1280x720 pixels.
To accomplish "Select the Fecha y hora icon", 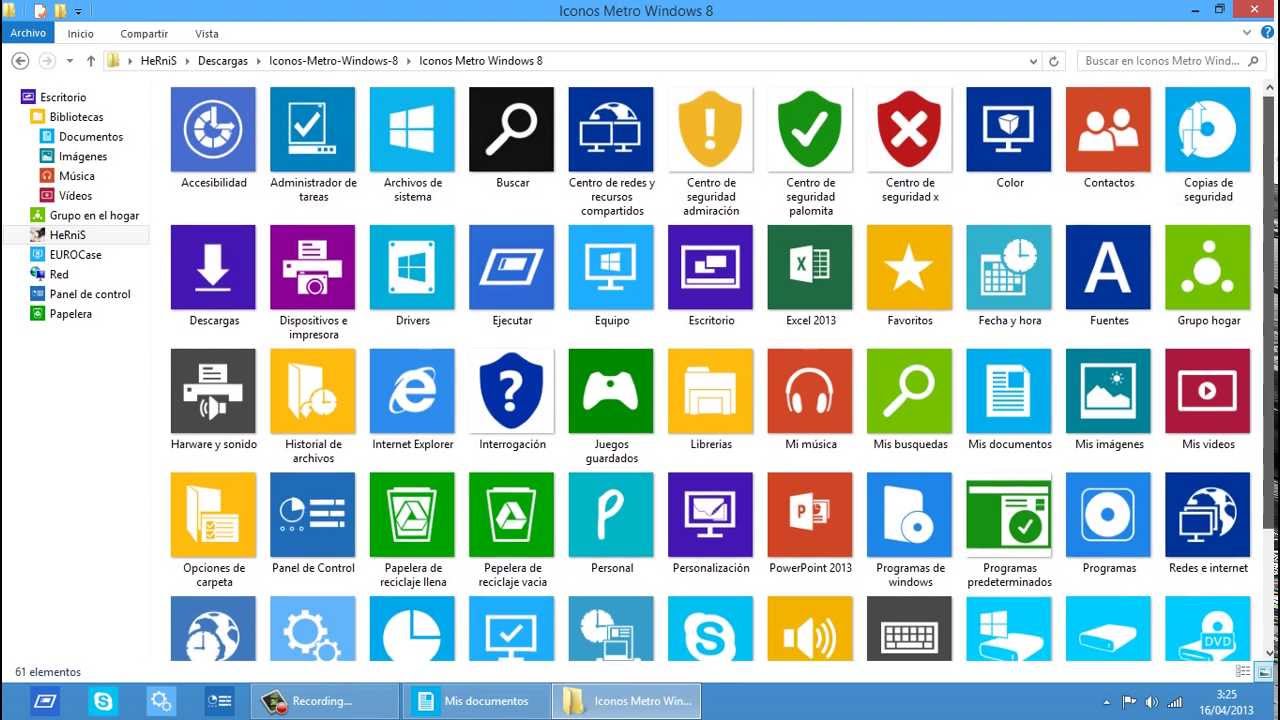I will pyautogui.click(x=1009, y=267).
